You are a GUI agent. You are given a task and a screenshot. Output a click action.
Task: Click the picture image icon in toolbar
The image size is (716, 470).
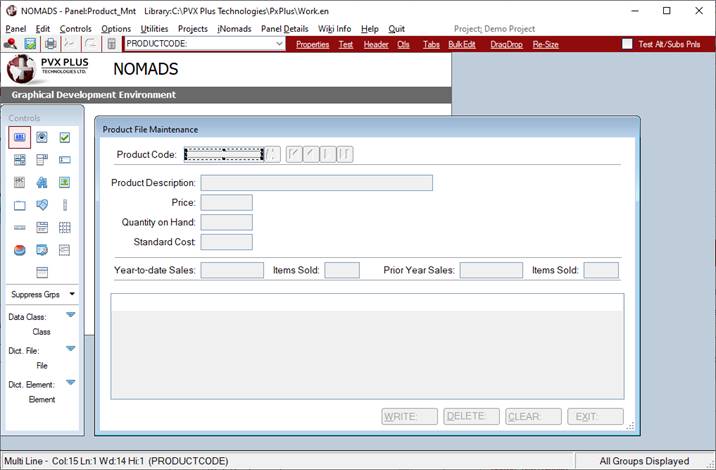[30, 44]
